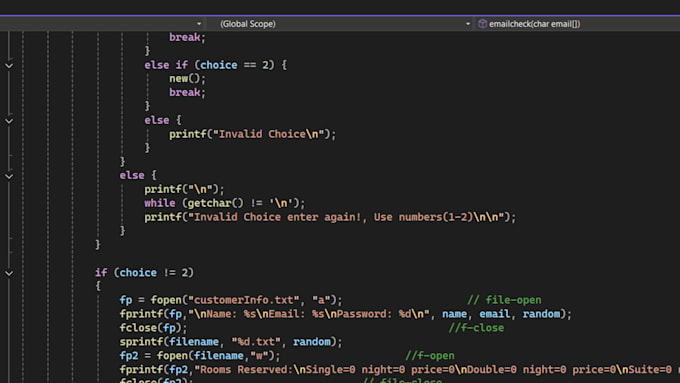The height and width of the screenshot is (383, 680).
Task: Click the //f-open comment
Action: coord(430,356)
